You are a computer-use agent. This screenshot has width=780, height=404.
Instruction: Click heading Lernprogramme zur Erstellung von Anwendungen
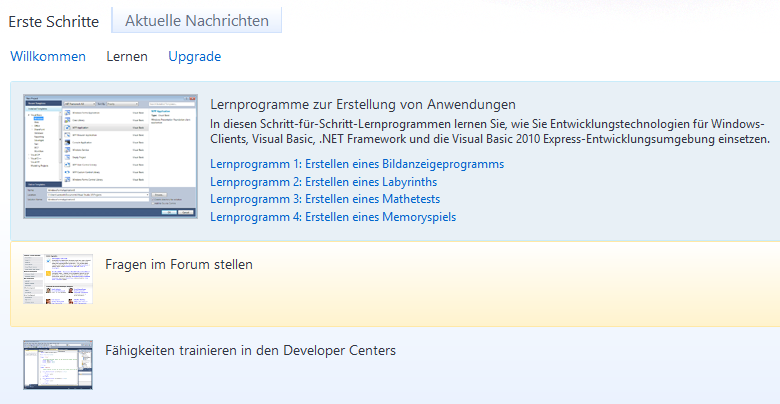363,104
